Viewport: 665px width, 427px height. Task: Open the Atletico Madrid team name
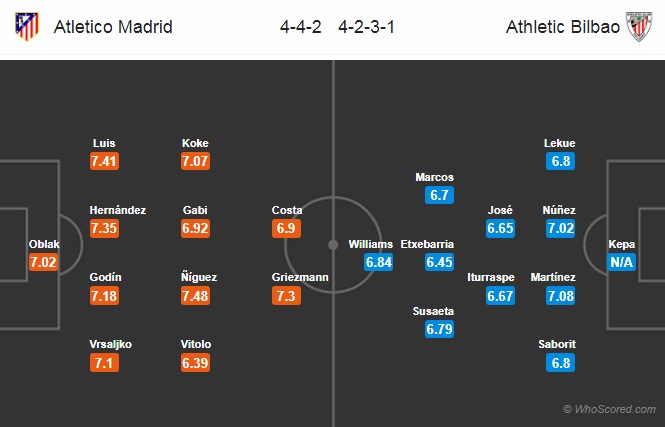113,27
